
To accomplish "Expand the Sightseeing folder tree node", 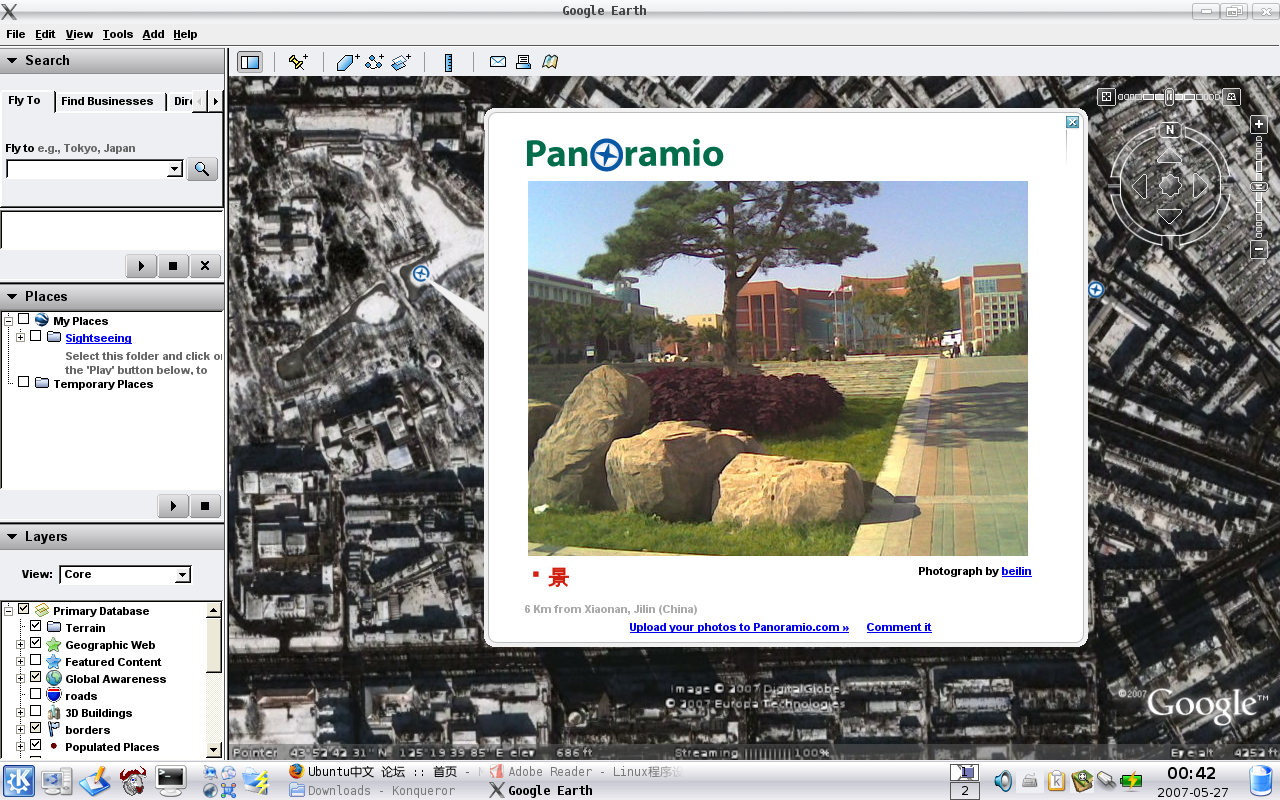I will tap(20, 337).
